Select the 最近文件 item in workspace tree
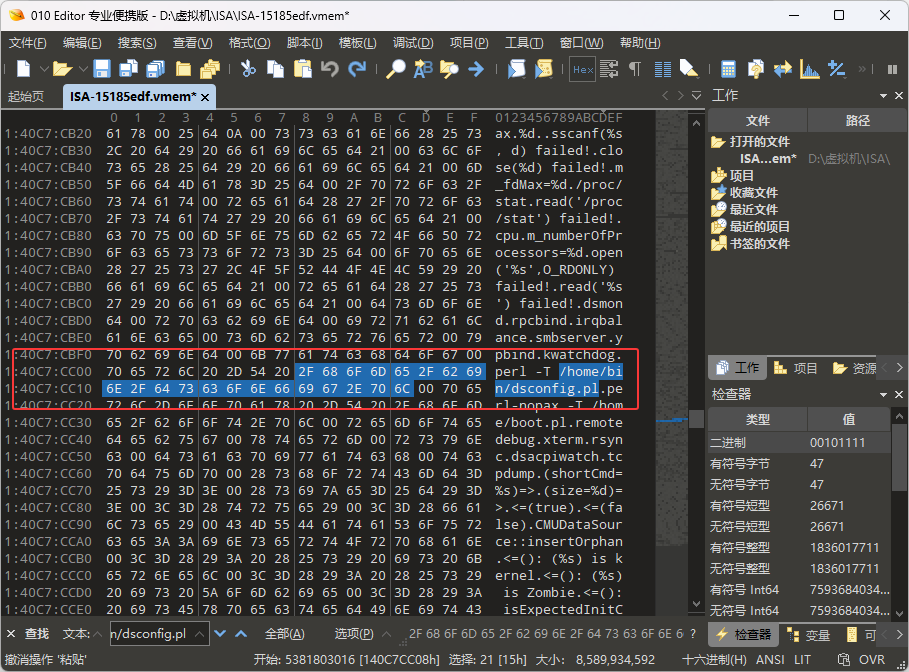Viewport: 909px width, 672px height. 752,210
